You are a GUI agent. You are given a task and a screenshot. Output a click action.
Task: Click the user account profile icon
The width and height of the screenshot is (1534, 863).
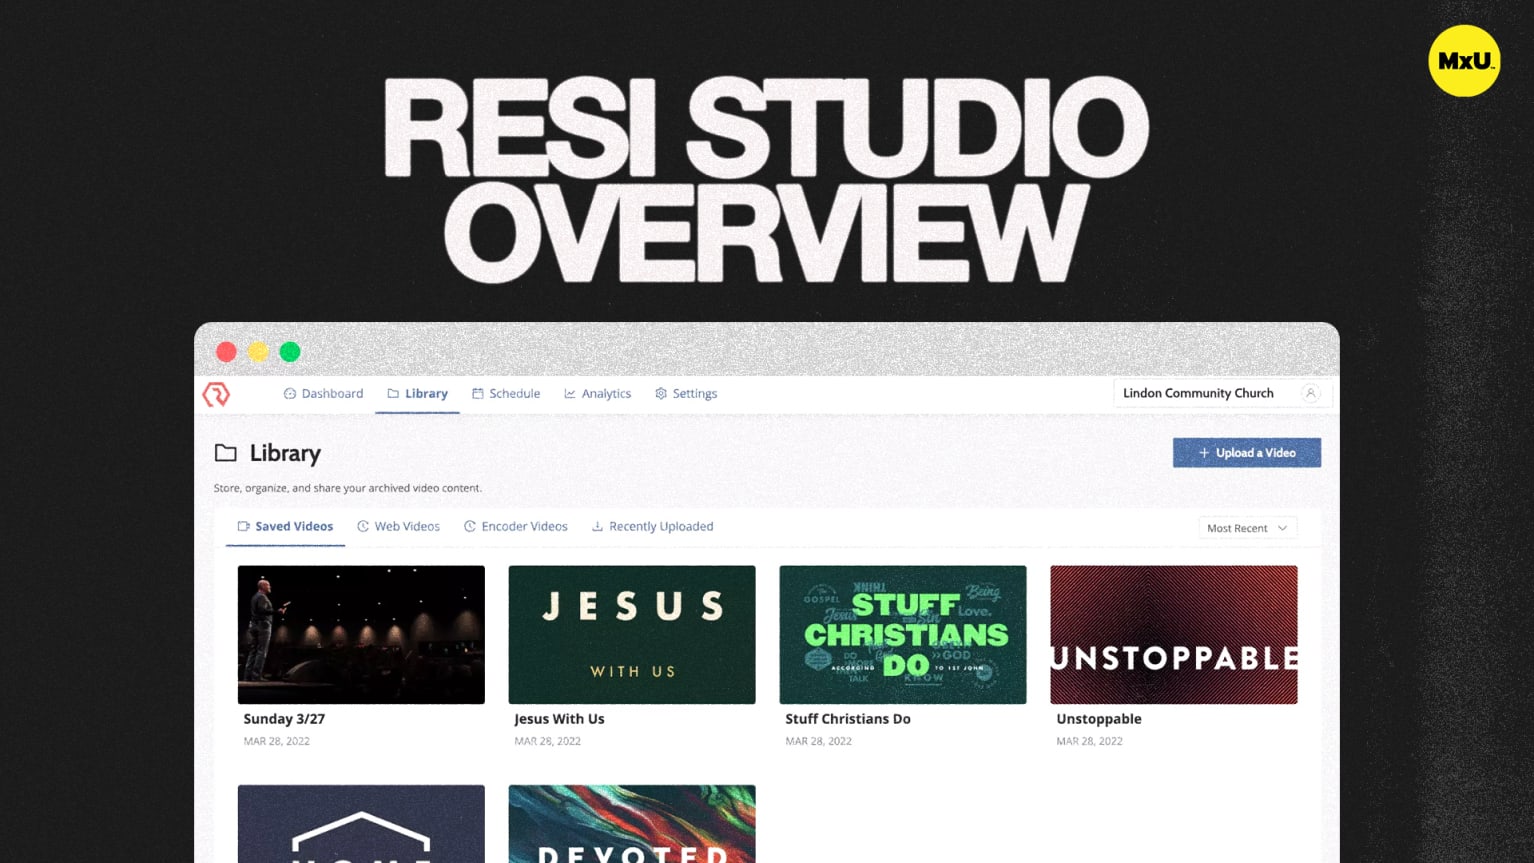[x=1311, y=393]
